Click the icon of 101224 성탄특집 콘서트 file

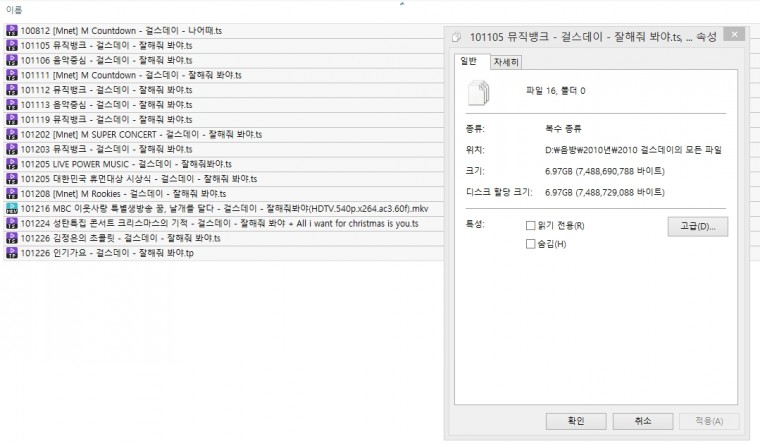point(12,223)
